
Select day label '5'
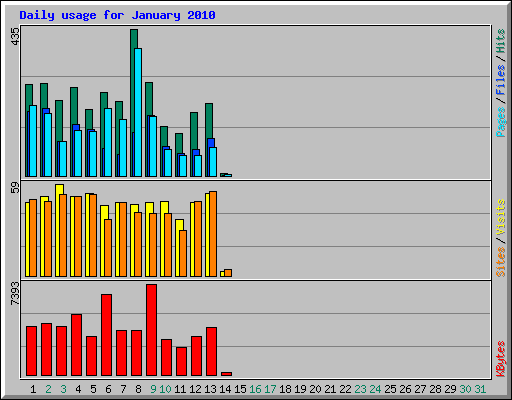pos(93,389)
